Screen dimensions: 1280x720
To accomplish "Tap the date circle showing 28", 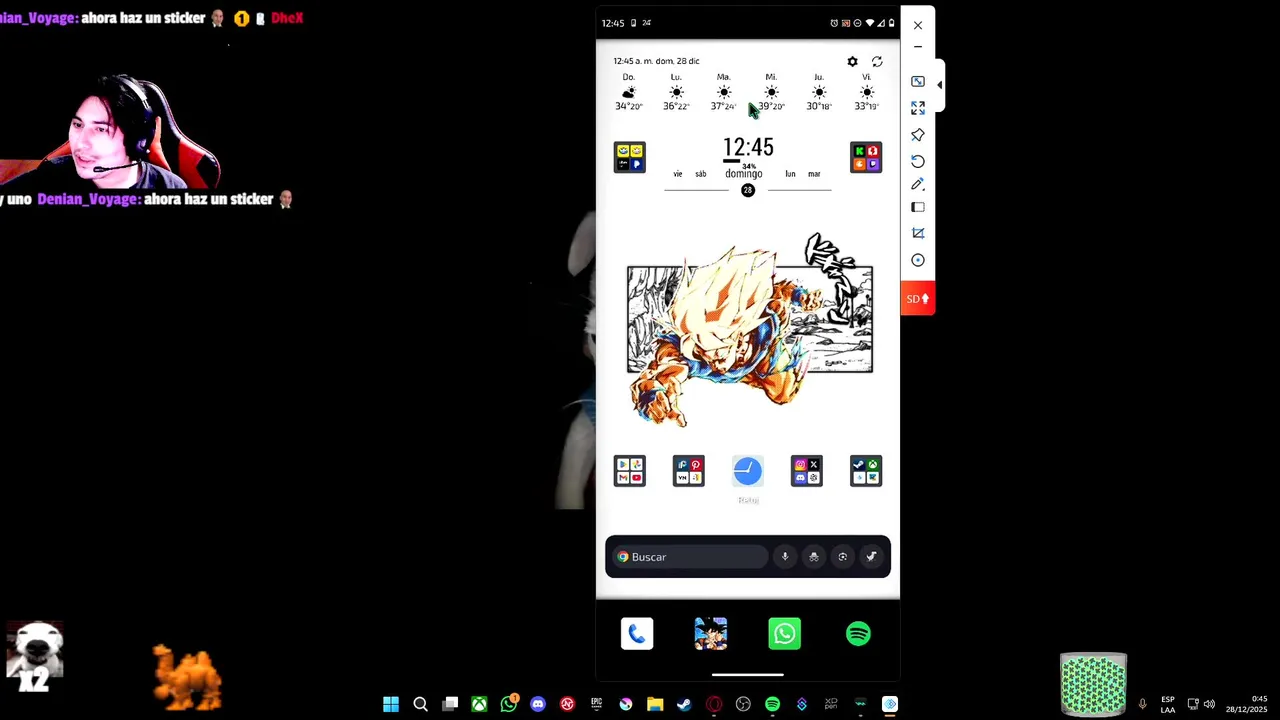I will tap(748, 190).
